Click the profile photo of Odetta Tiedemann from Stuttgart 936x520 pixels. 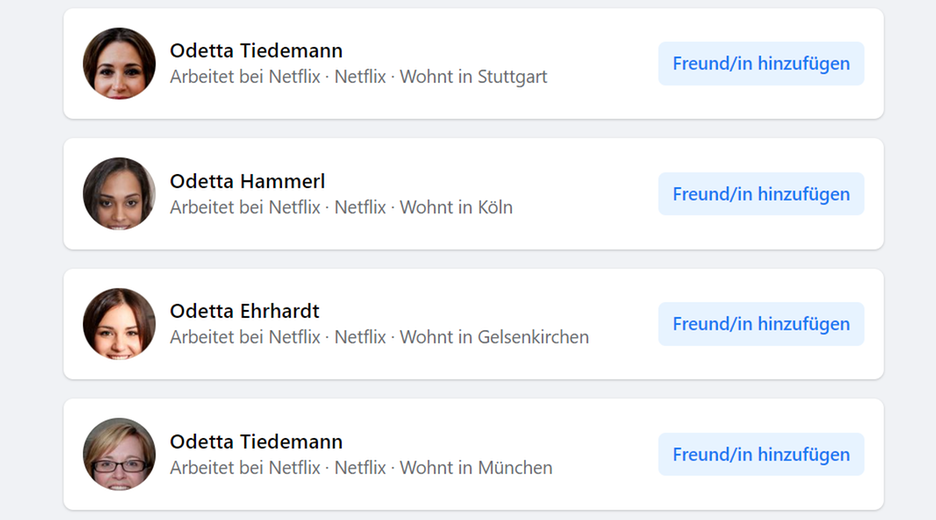(119, 64)
